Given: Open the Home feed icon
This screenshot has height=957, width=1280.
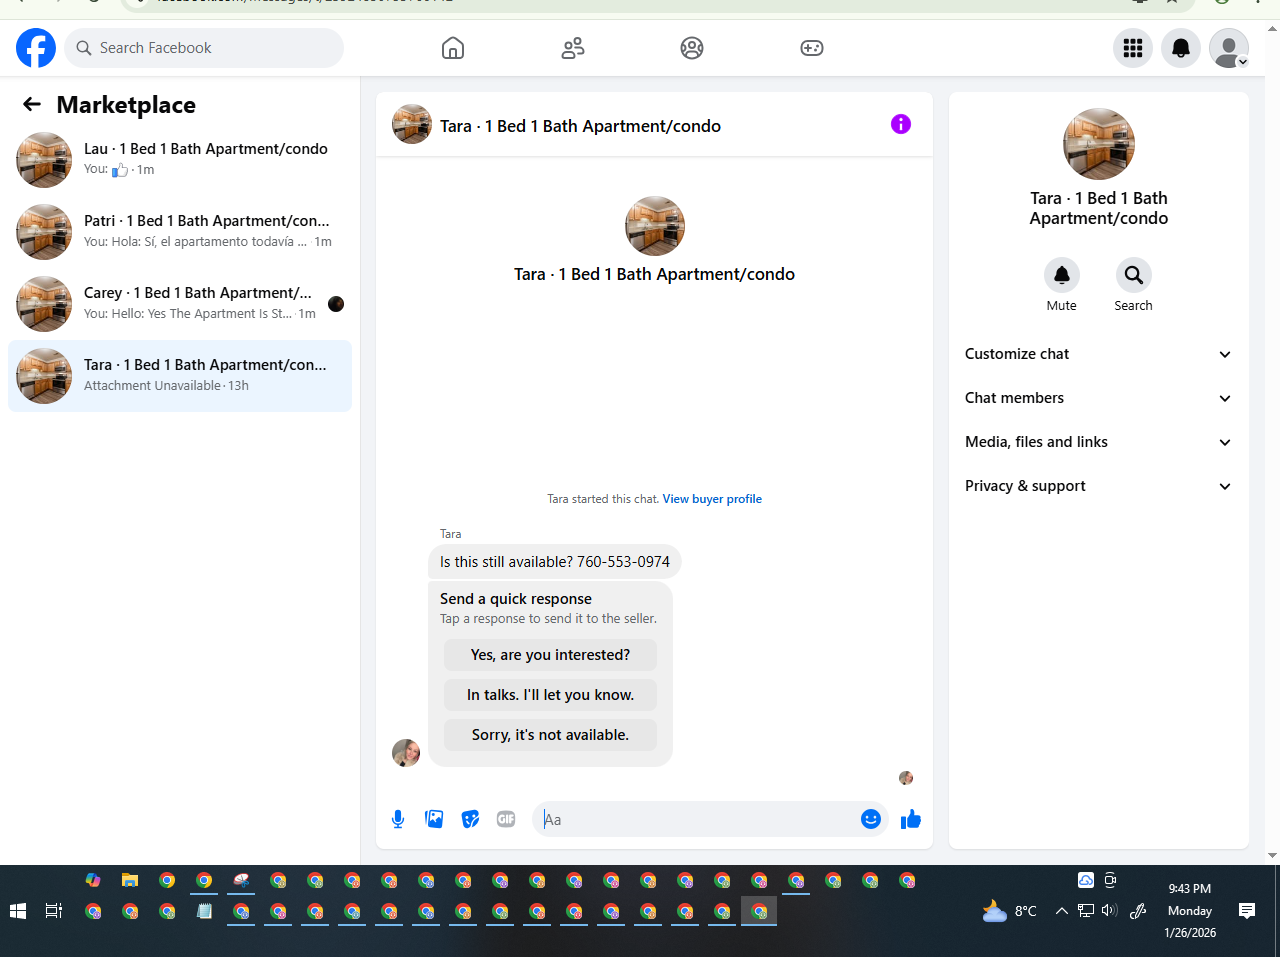Looking at the screenshot, I should 453,48.
